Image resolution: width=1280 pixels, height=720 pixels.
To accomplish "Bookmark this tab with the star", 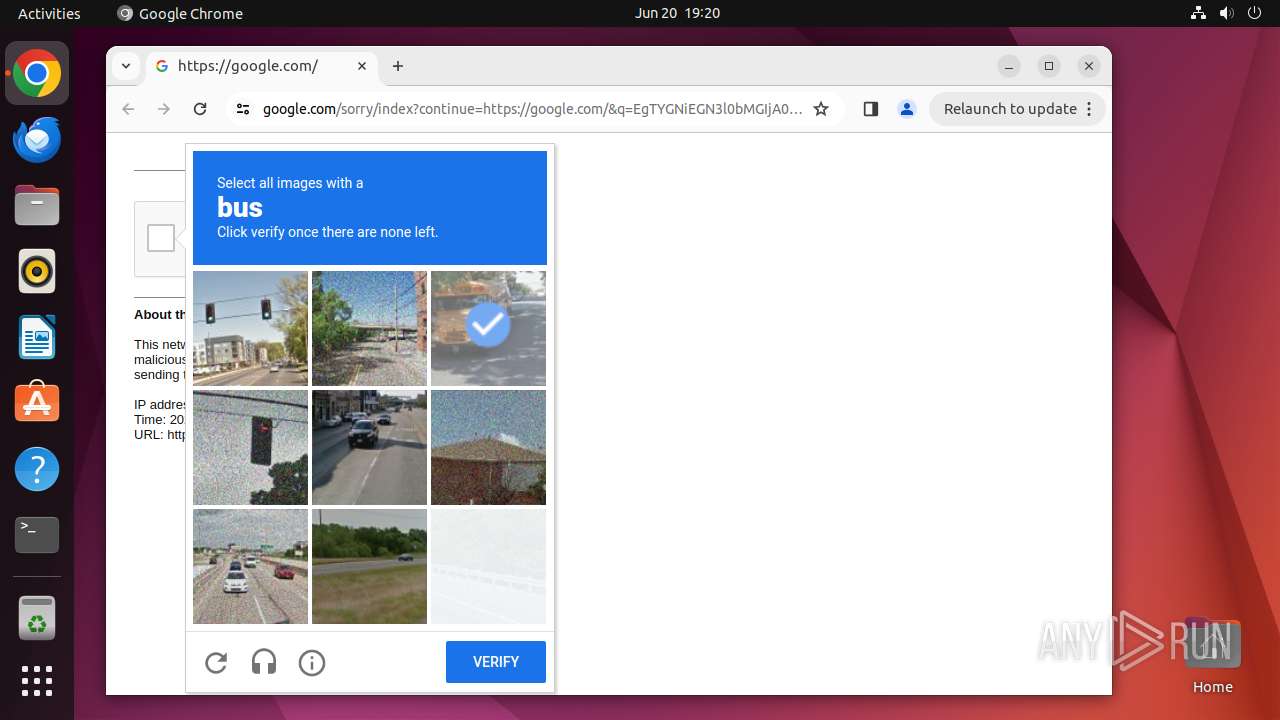I will point(821,109).
